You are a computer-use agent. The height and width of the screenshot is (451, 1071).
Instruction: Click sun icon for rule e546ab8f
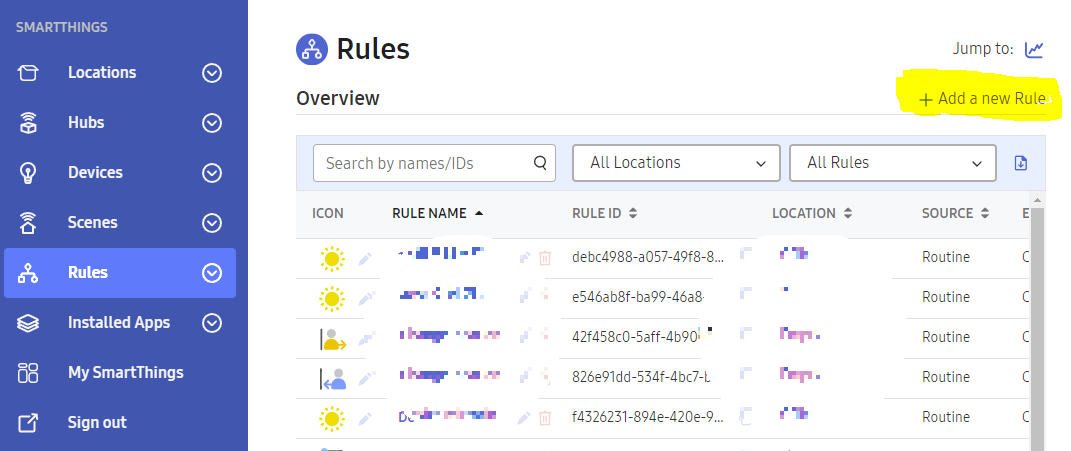tap(332, 298)
